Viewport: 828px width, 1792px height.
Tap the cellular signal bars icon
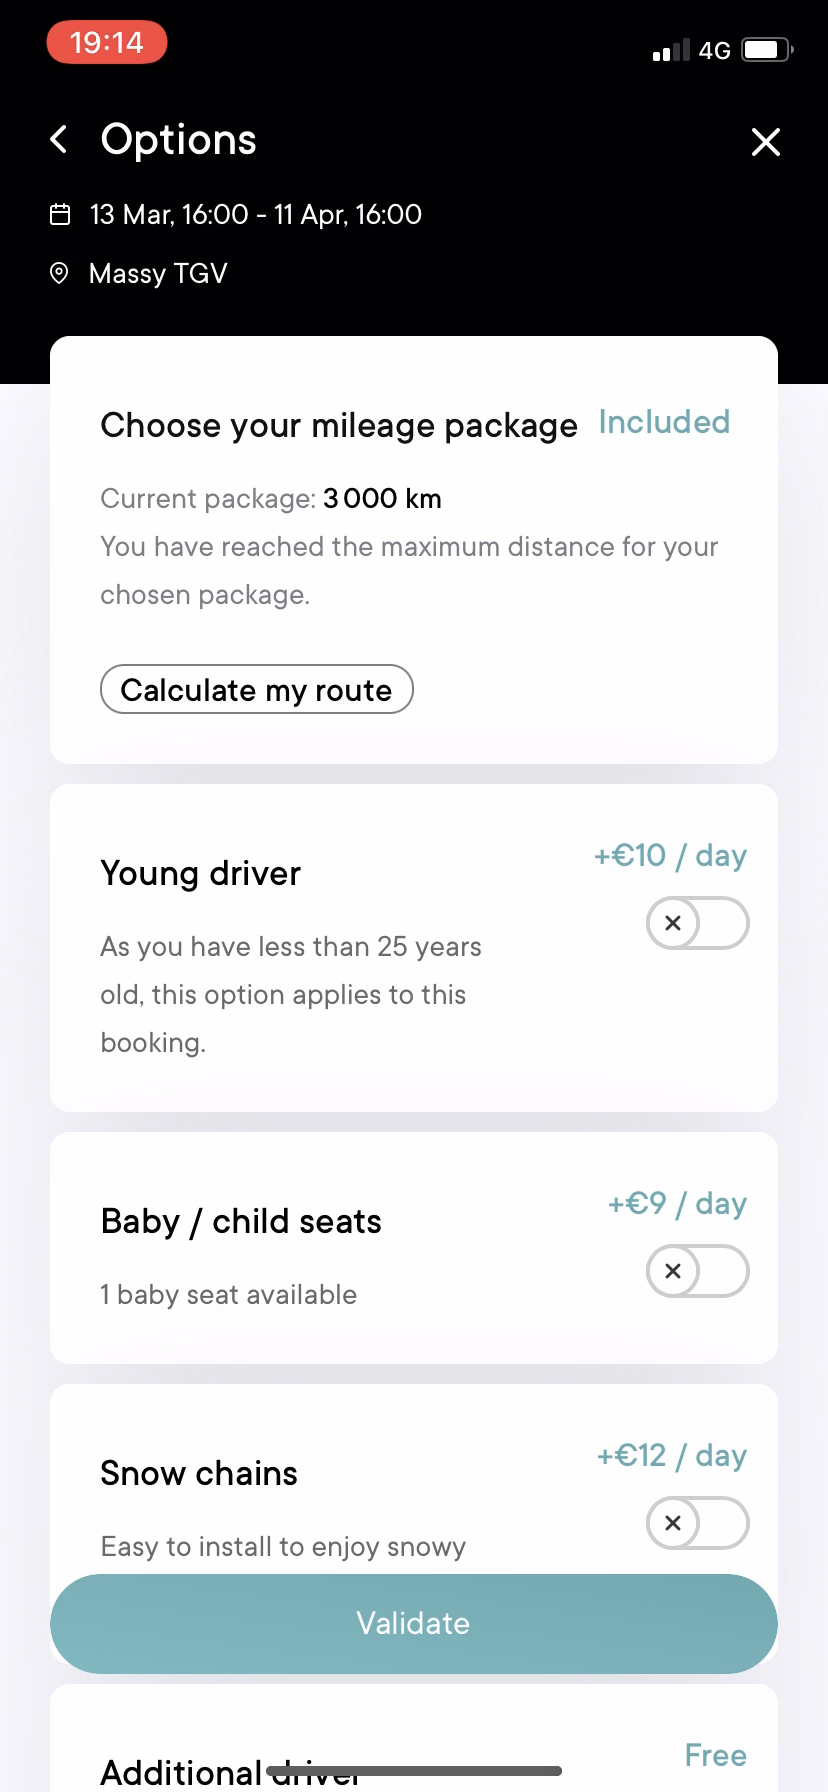pyautogui.click(x=671, y=50)
